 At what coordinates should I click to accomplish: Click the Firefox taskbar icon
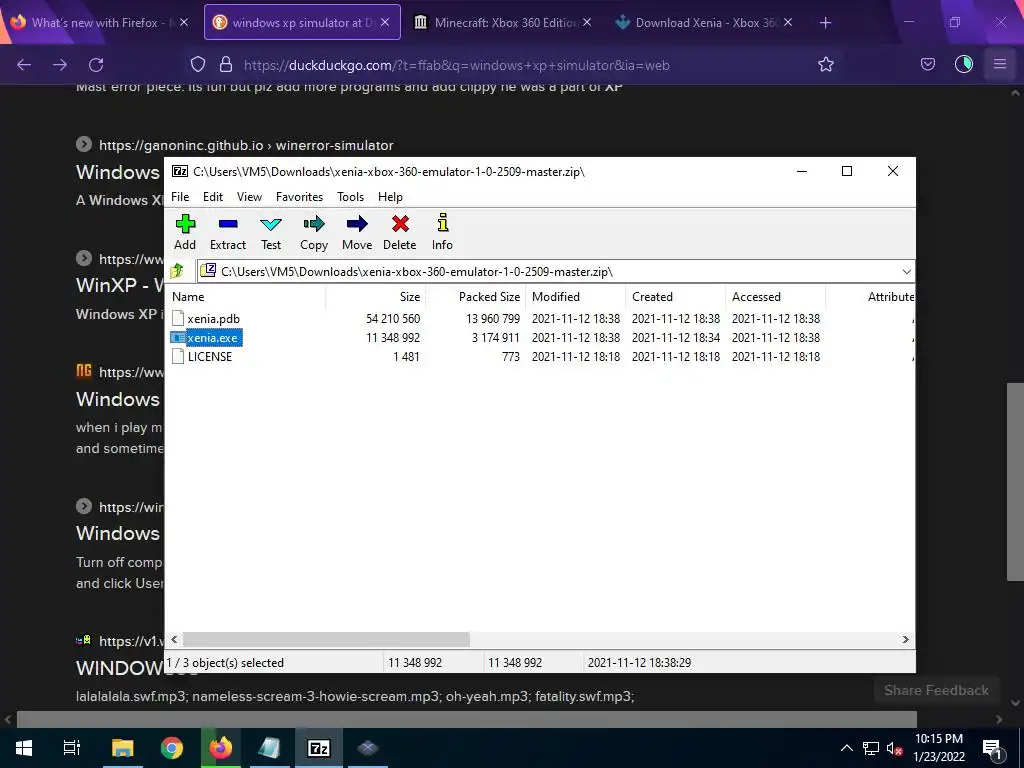[221, 748]
